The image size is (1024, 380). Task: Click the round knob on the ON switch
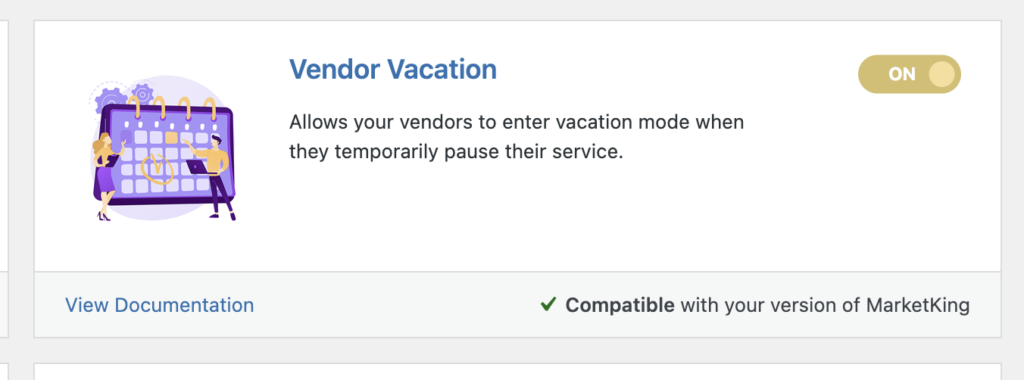pos(941,74)
